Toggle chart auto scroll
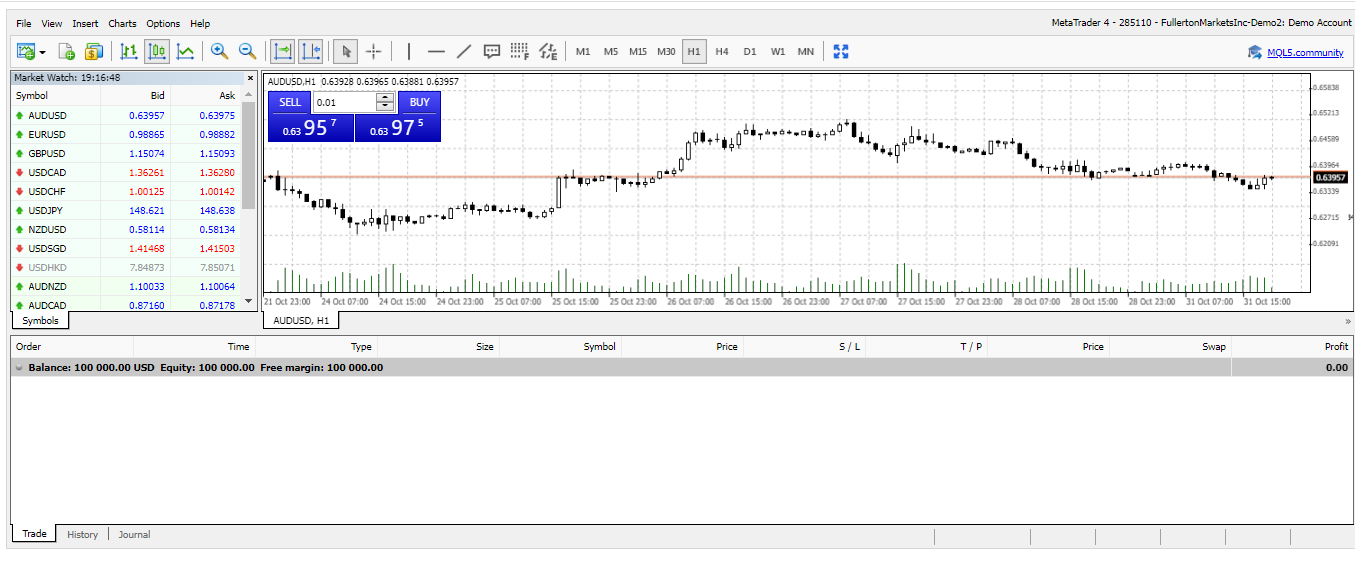The width and height of the screenshot is (1355, 567). coord(283,51)
